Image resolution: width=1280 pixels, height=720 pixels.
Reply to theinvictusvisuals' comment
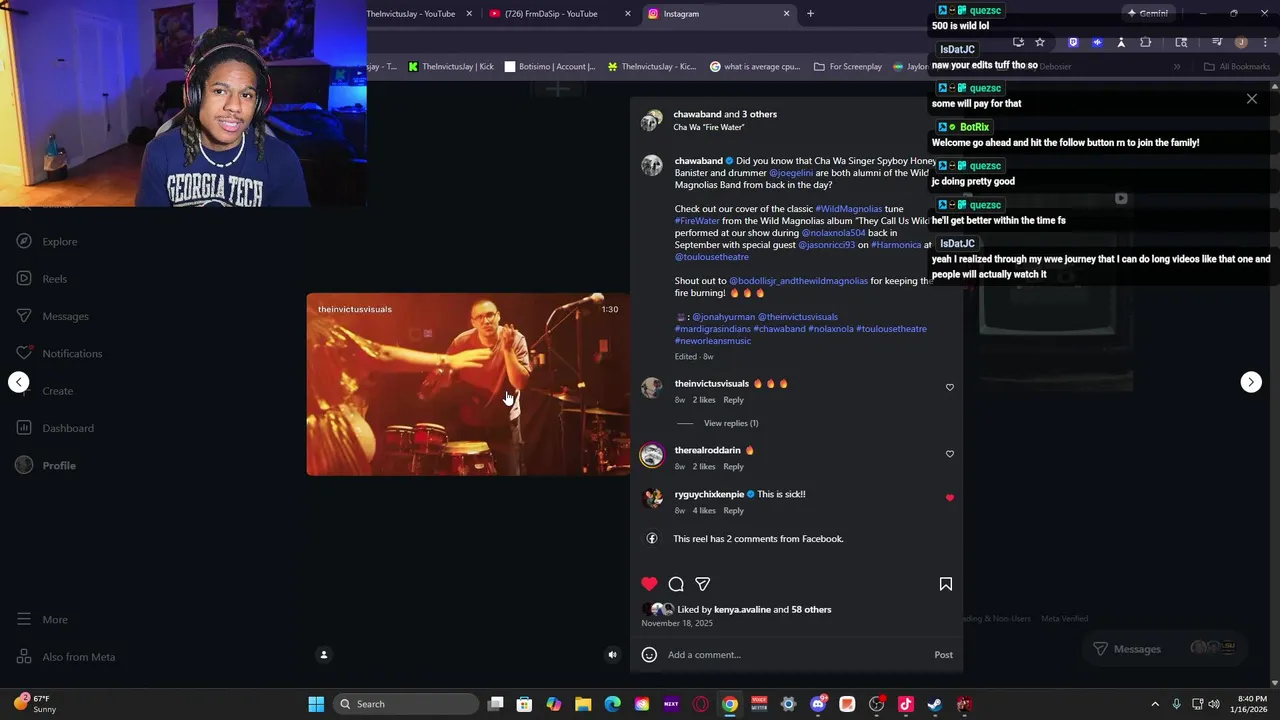733,400
